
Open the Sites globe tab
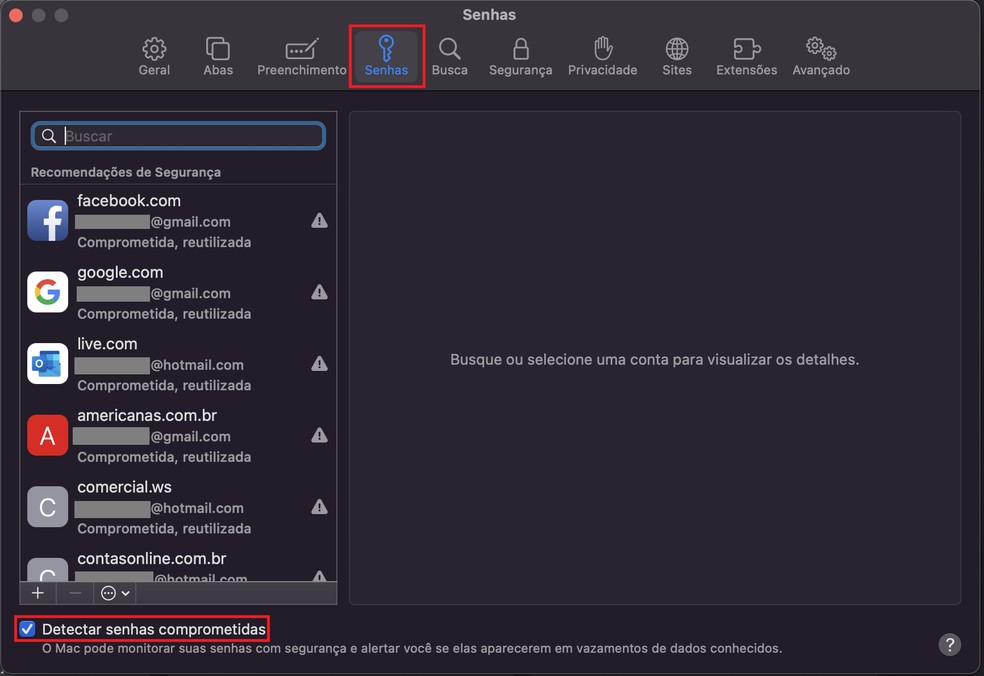[x=676, y=56]
